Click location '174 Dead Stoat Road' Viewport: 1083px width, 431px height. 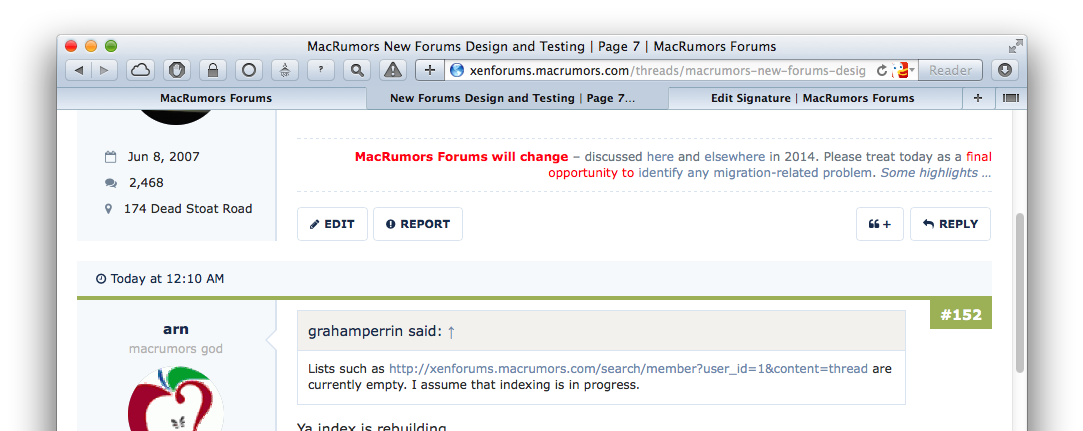(188, 209)
